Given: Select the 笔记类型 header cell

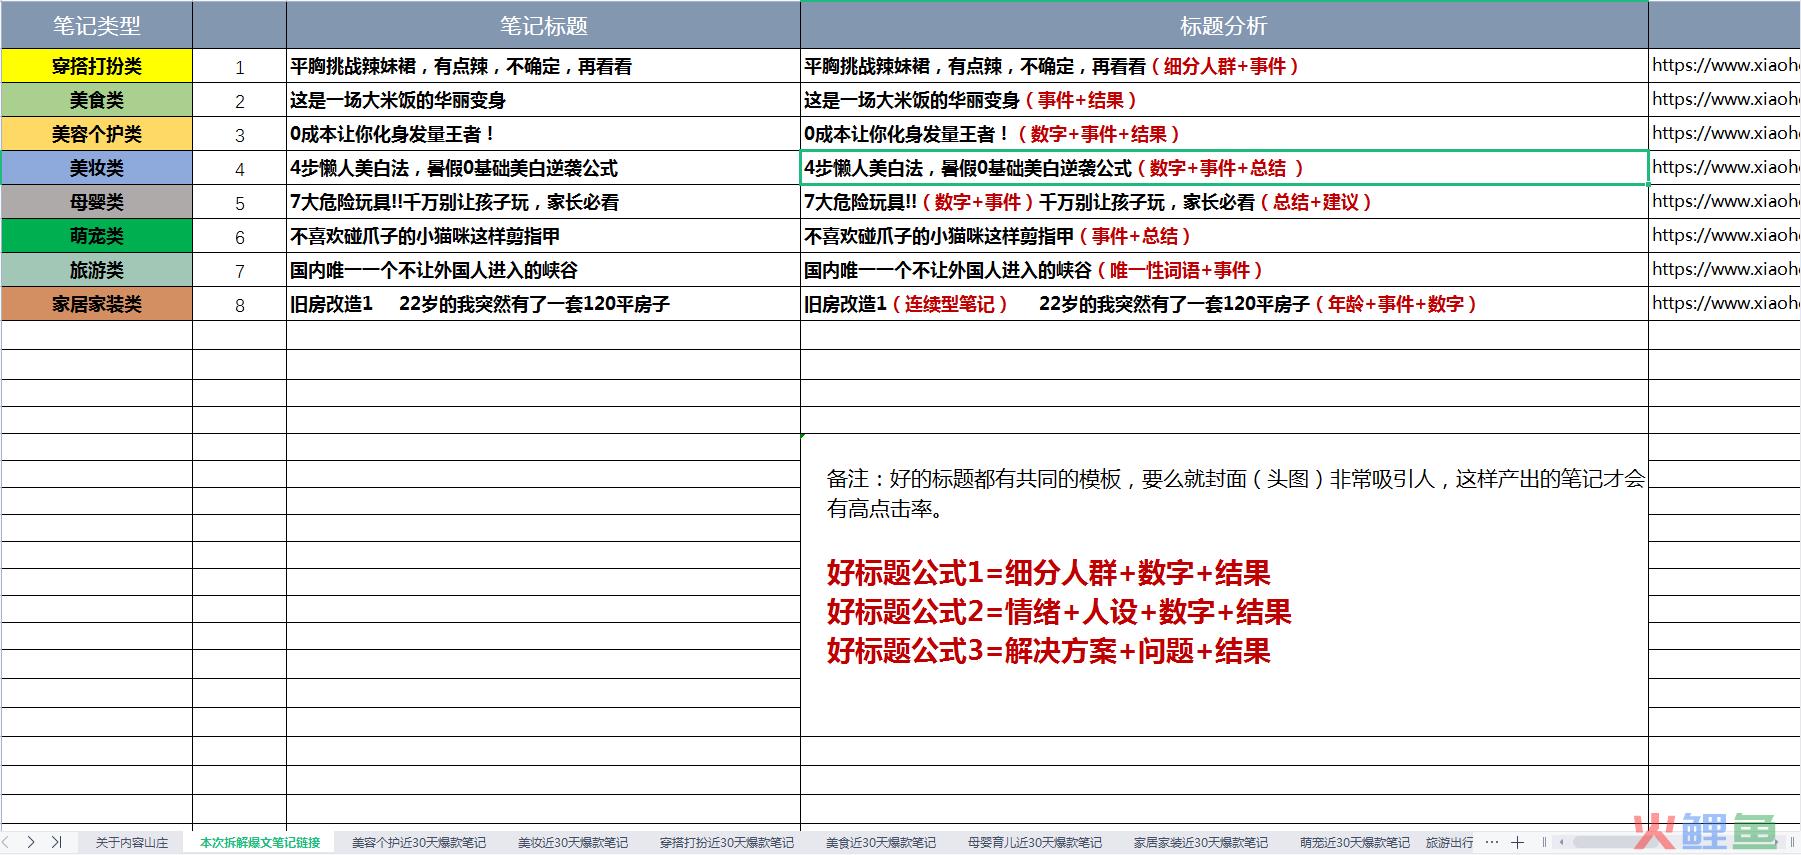Looking at the screenshot, I should coord(97,25).
